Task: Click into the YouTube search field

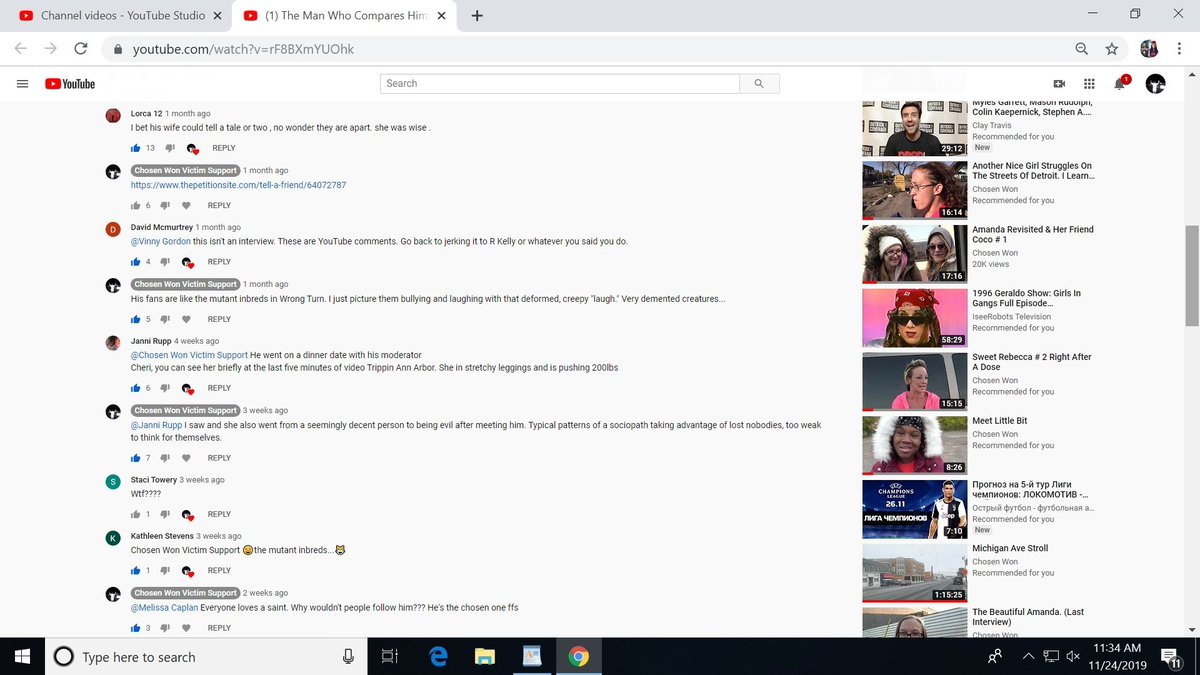Action: point(560,84)
